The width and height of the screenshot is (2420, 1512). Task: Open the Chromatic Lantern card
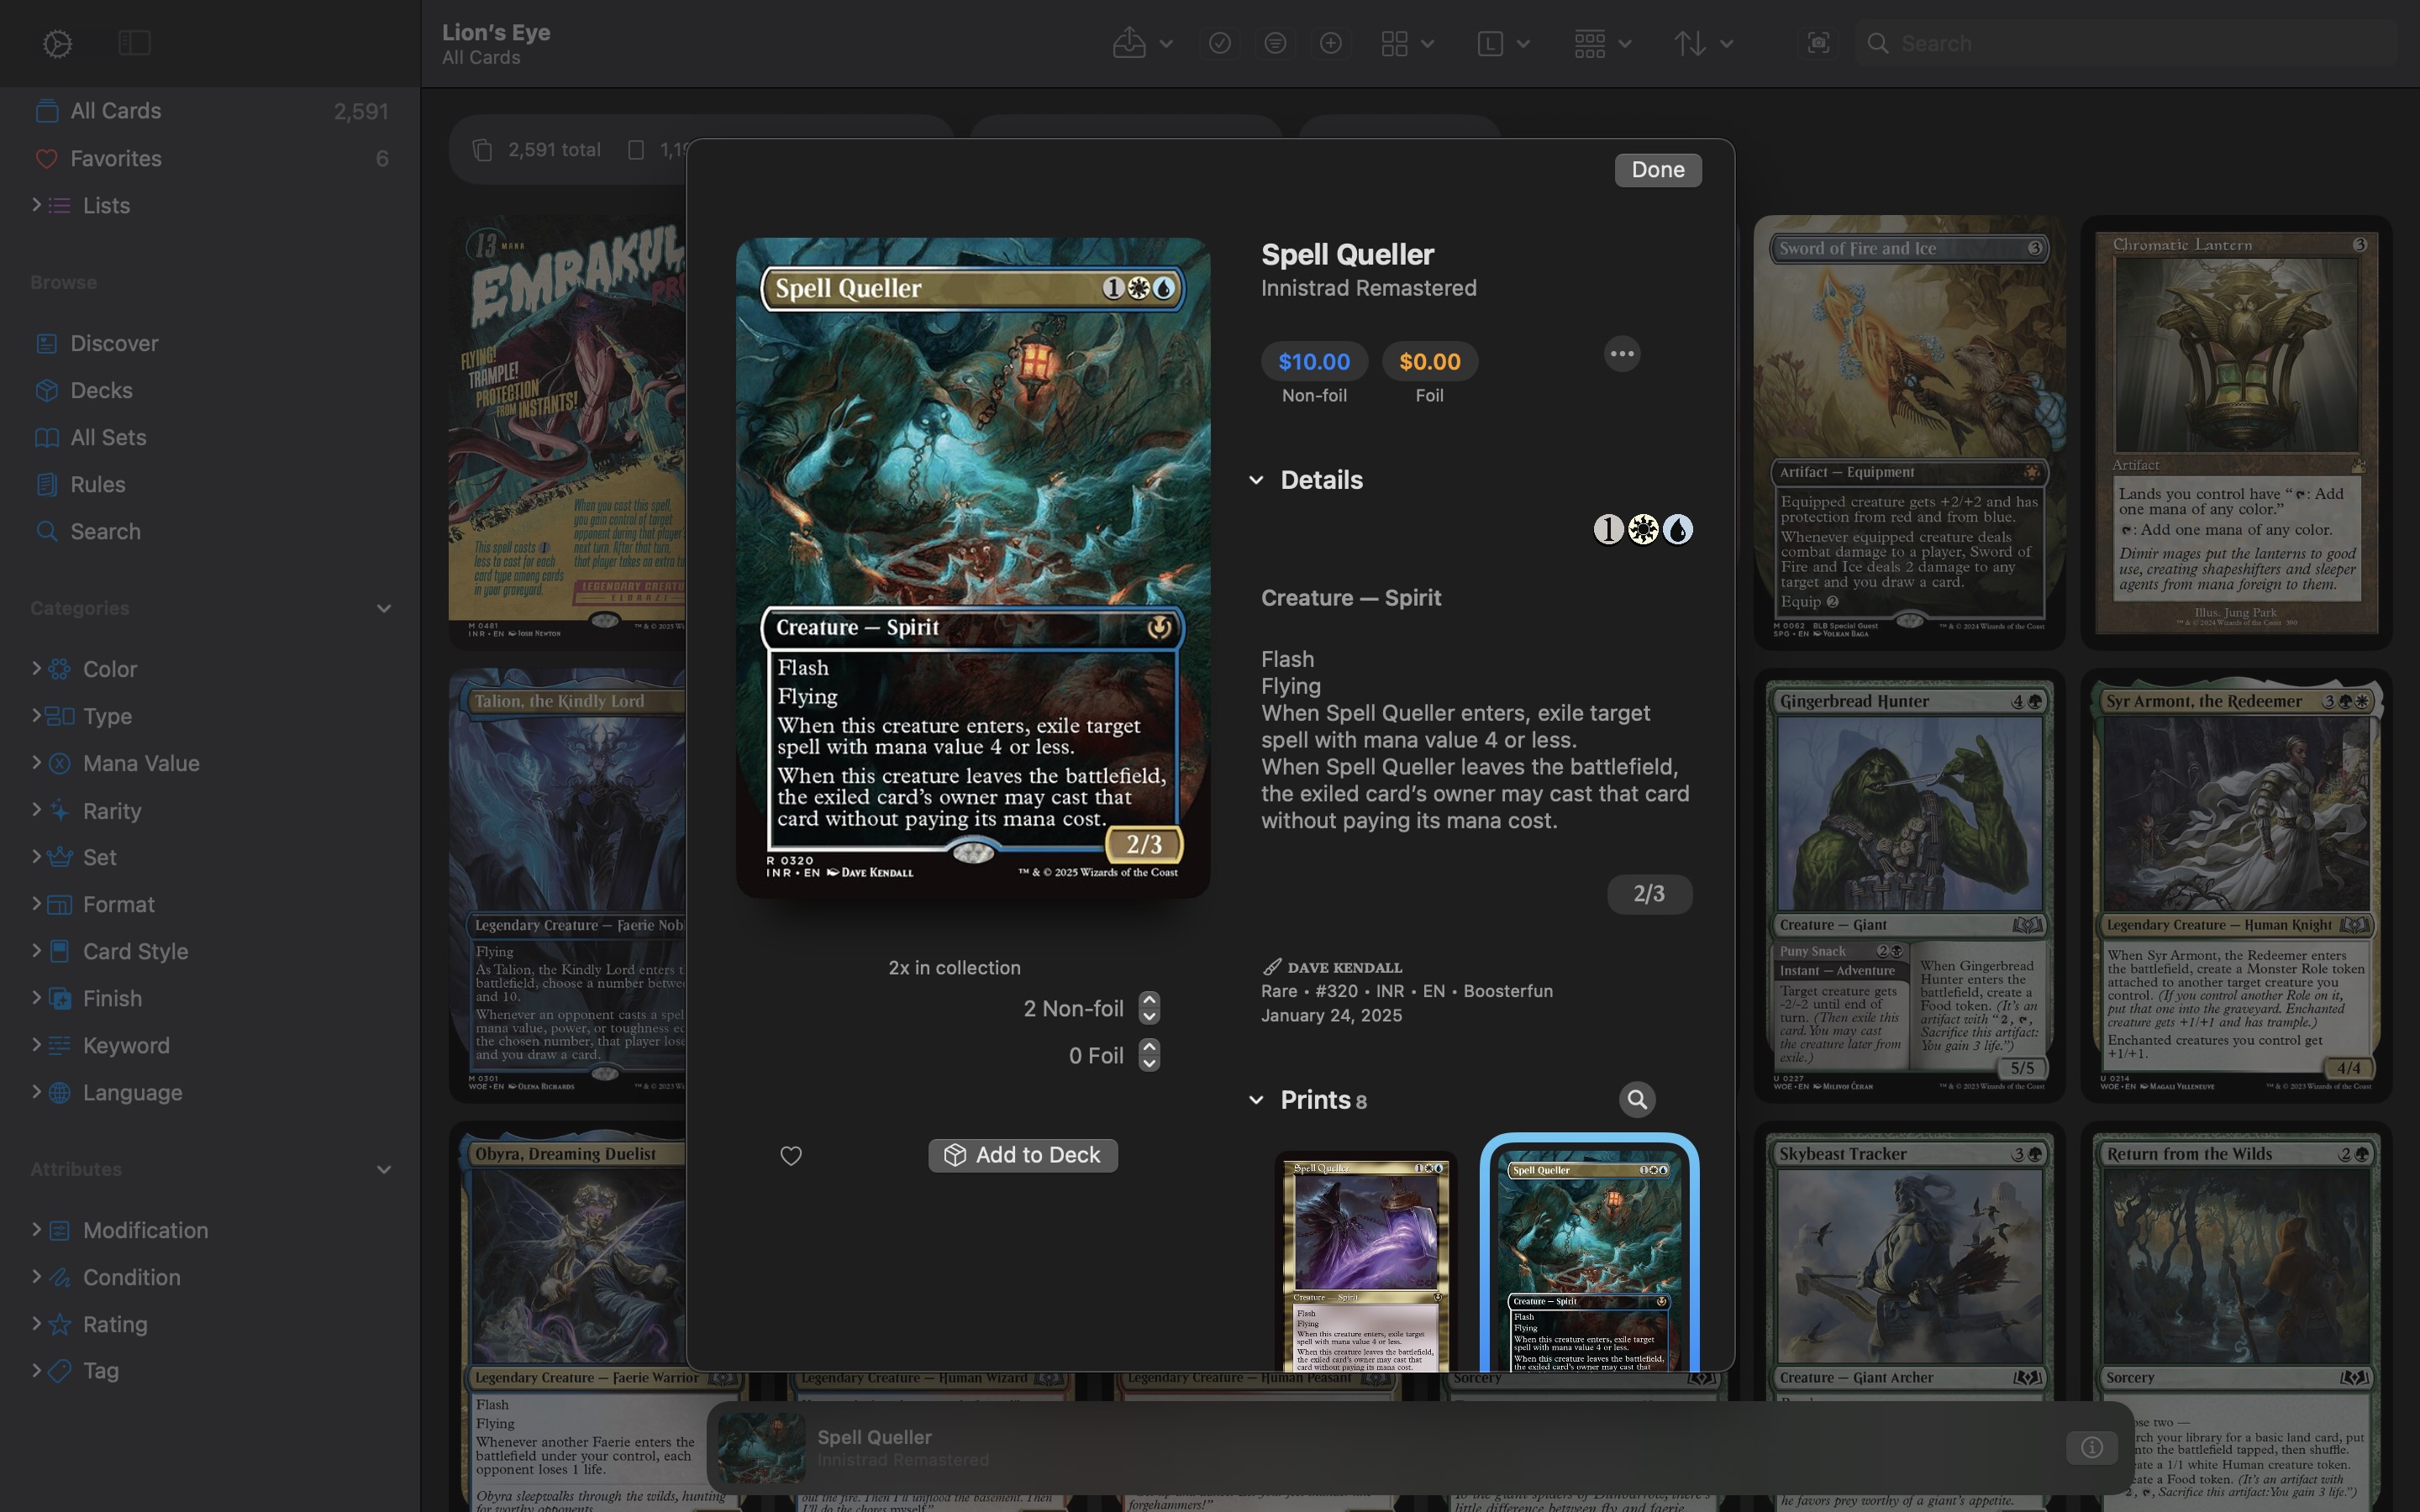click(x=2236, y=433)
